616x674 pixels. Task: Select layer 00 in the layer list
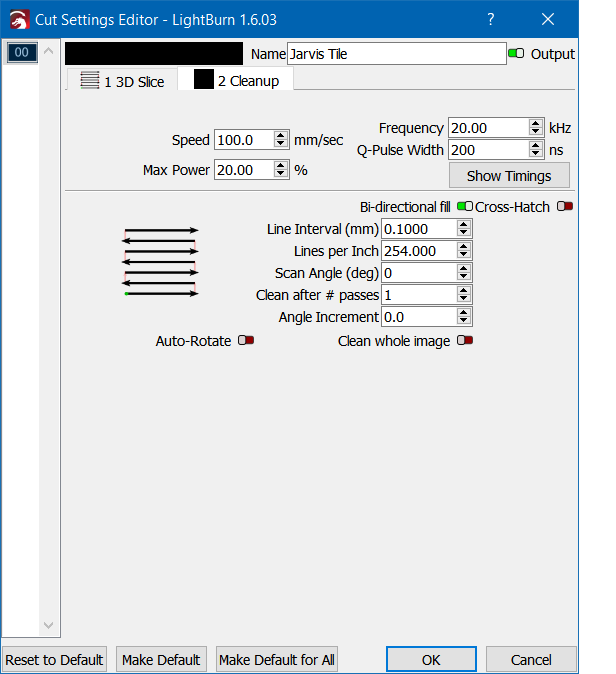pyautogui.click(x=22, y=52)
